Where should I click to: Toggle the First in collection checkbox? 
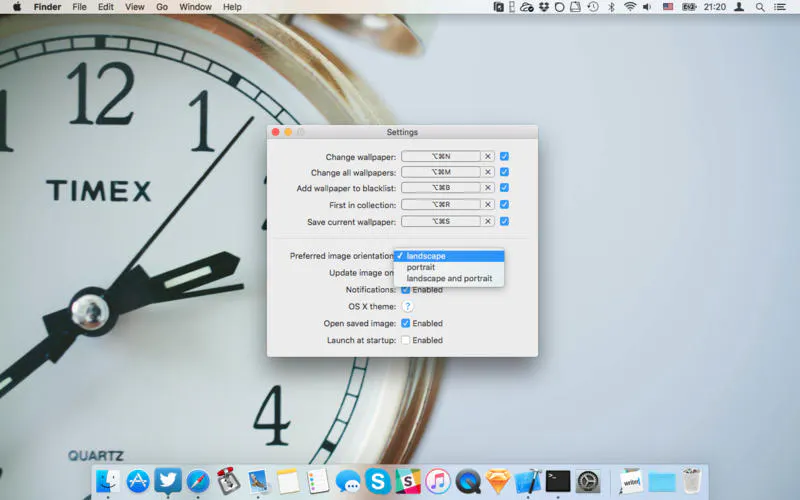click(504, 205)
